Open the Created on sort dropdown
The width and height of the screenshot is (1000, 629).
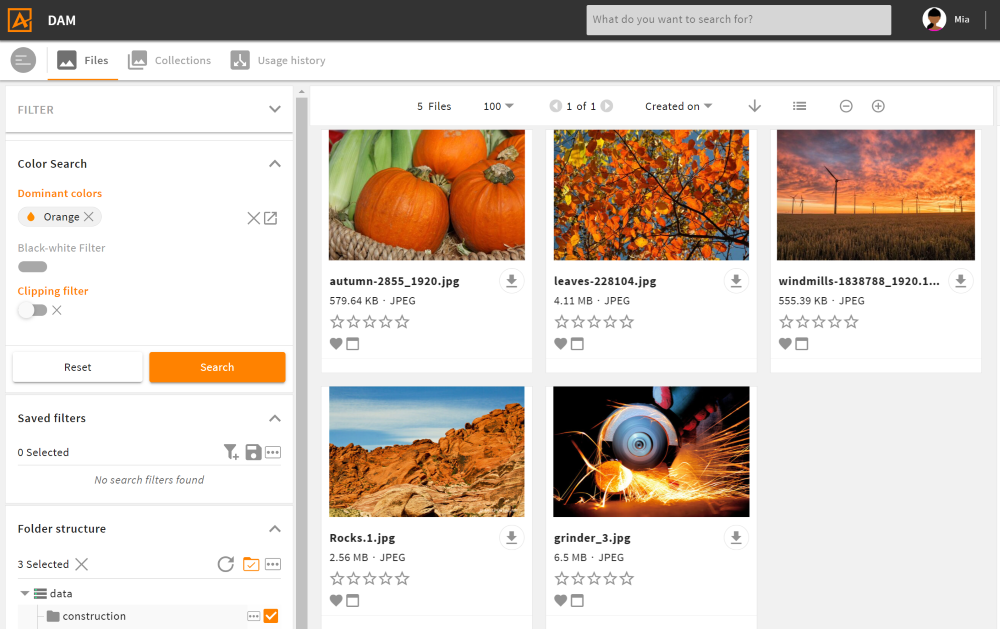[x=679, y=106]
